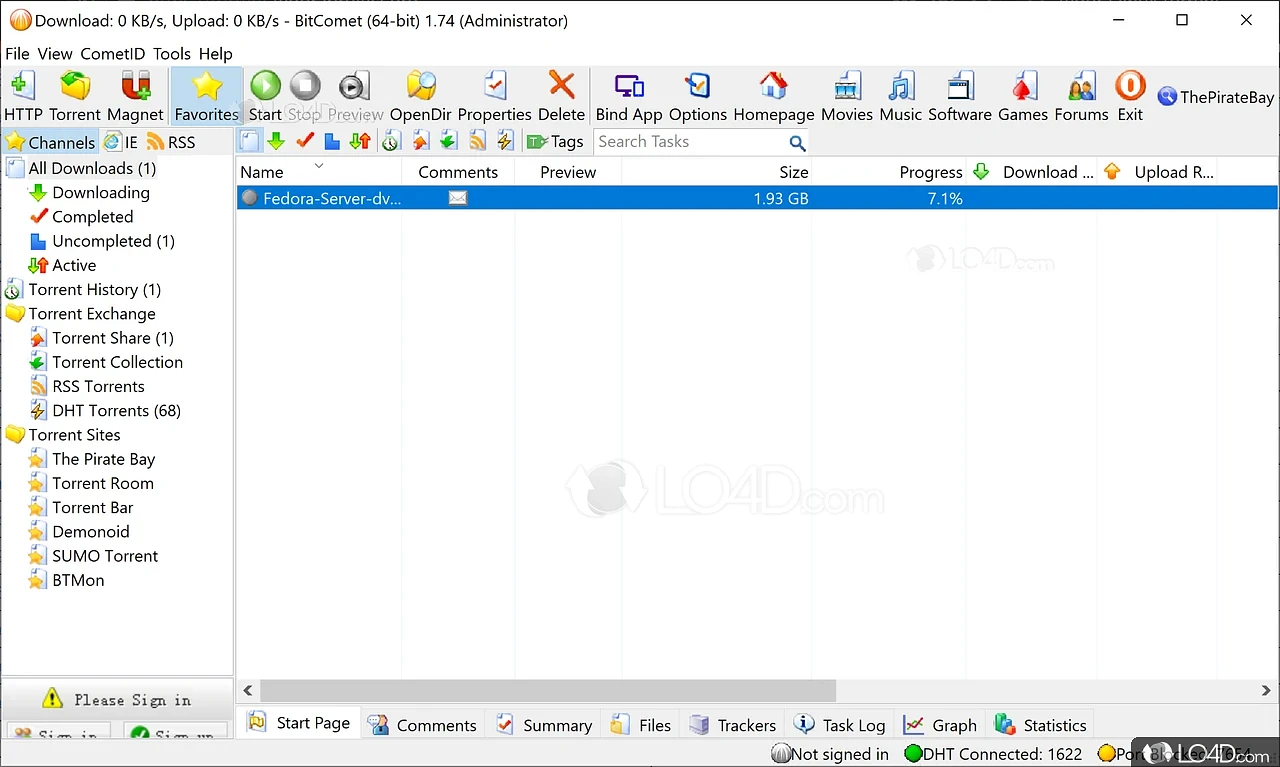The image size is (1280, 767).
Task: Open the Forums toolbar shortcut
Action: pyautogui.click(x=1081, y=96)
